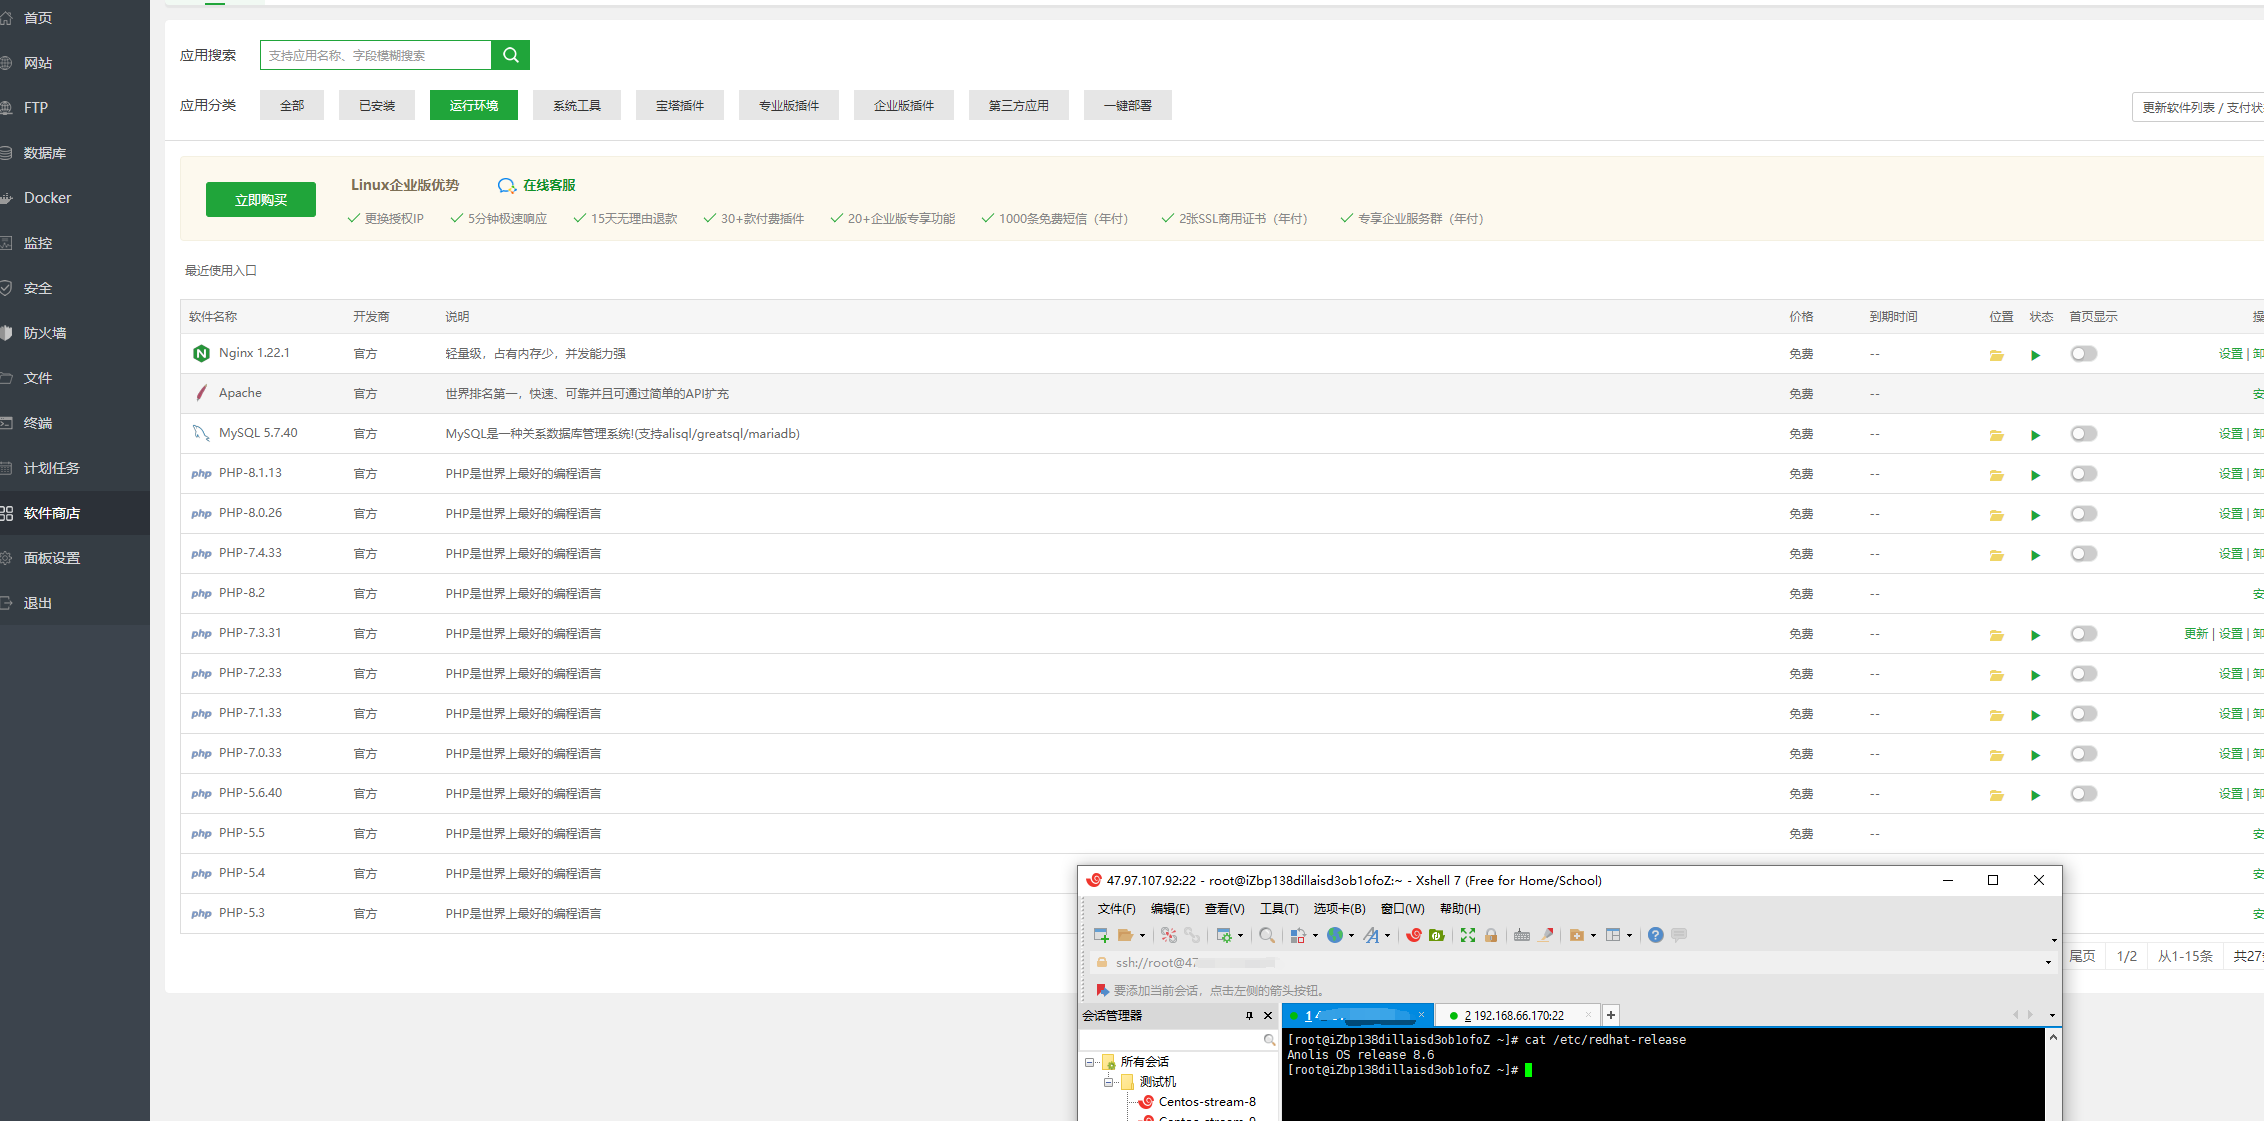This screenshot has height=1121, width=2264.
Task: Click the blue help question-mark icon in Xshell
Action: [x=1656, y=935]
